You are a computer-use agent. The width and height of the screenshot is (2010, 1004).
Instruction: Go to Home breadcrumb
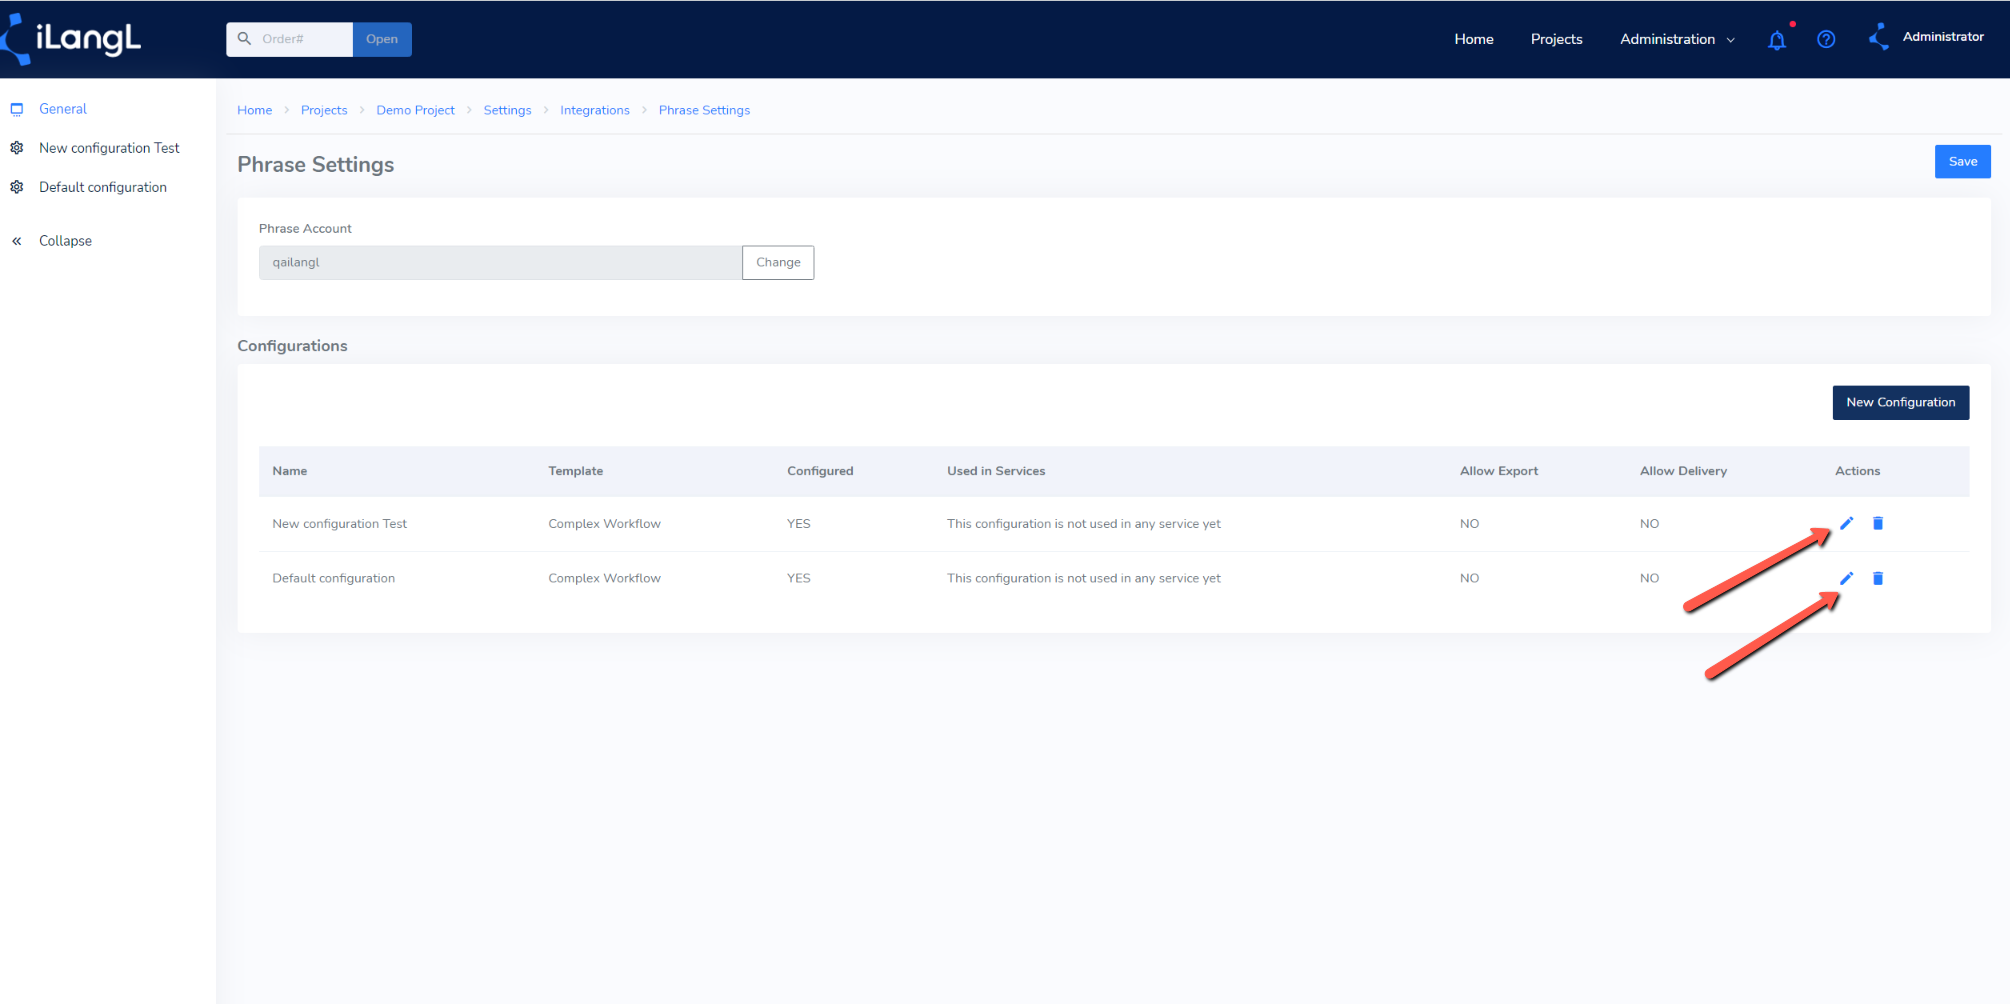tap(254, 110)
